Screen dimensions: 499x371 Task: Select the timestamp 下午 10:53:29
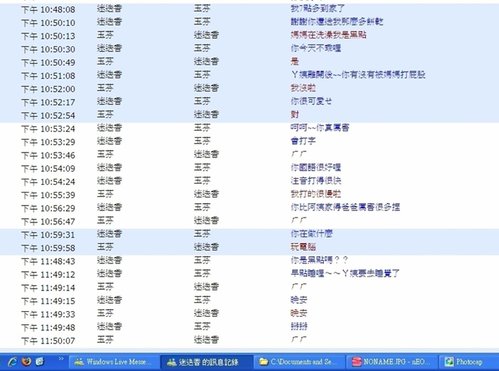pyautogui.click(x=48, y=142)
